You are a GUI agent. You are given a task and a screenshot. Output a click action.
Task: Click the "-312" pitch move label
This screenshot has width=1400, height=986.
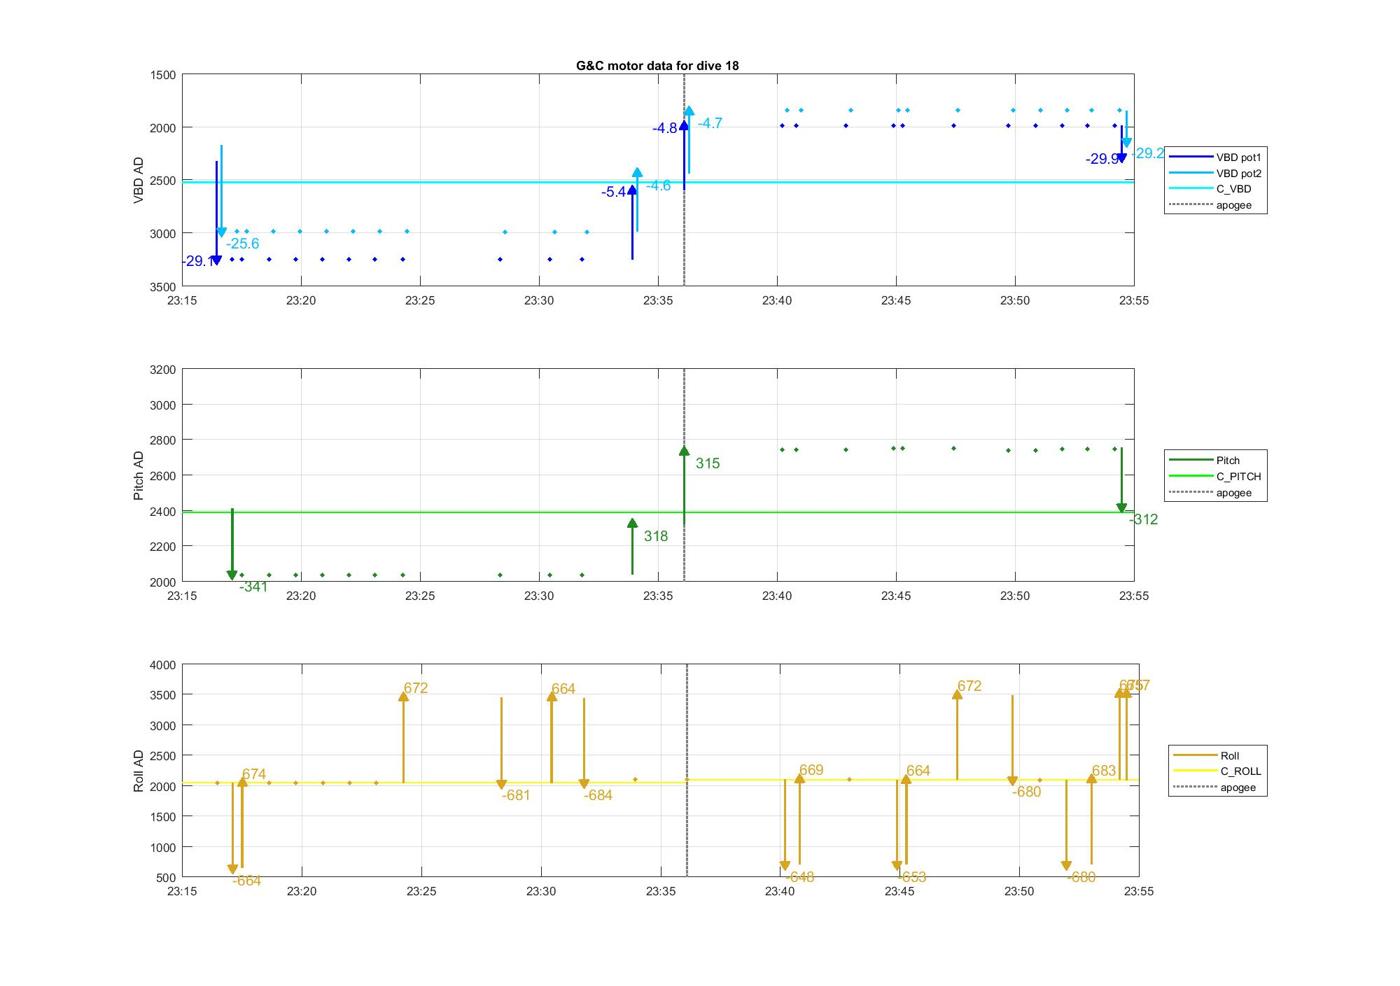1143,519
